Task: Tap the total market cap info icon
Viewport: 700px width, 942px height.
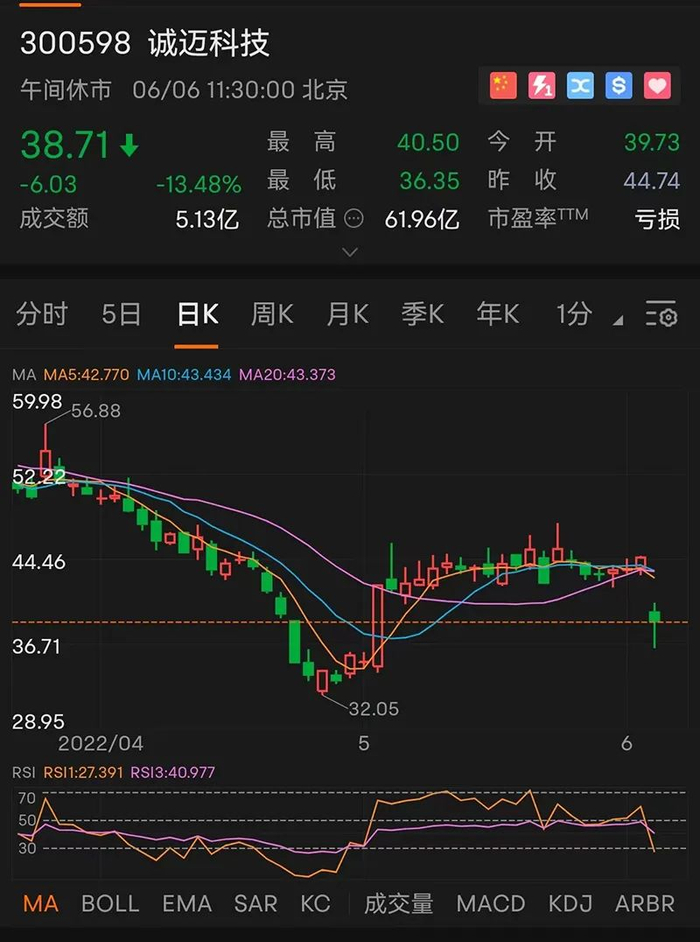Action: pyautogui.click(x=354, y=219)
